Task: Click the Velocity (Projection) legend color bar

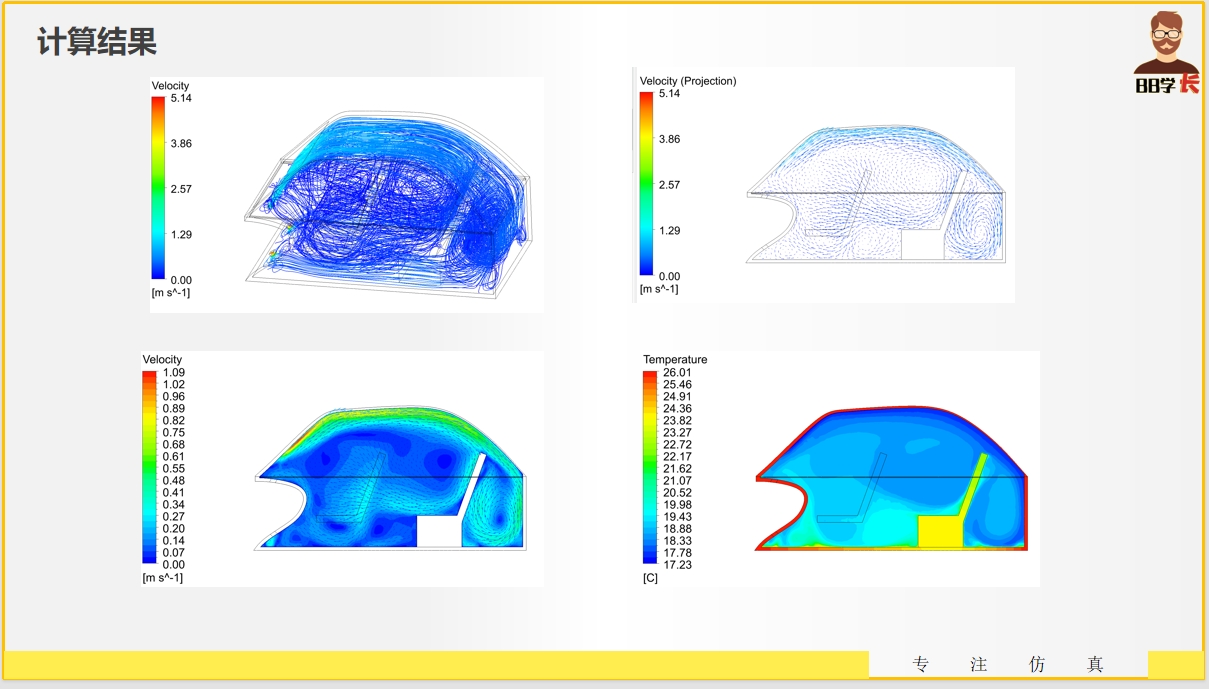Action: click(x=646, y=184)
